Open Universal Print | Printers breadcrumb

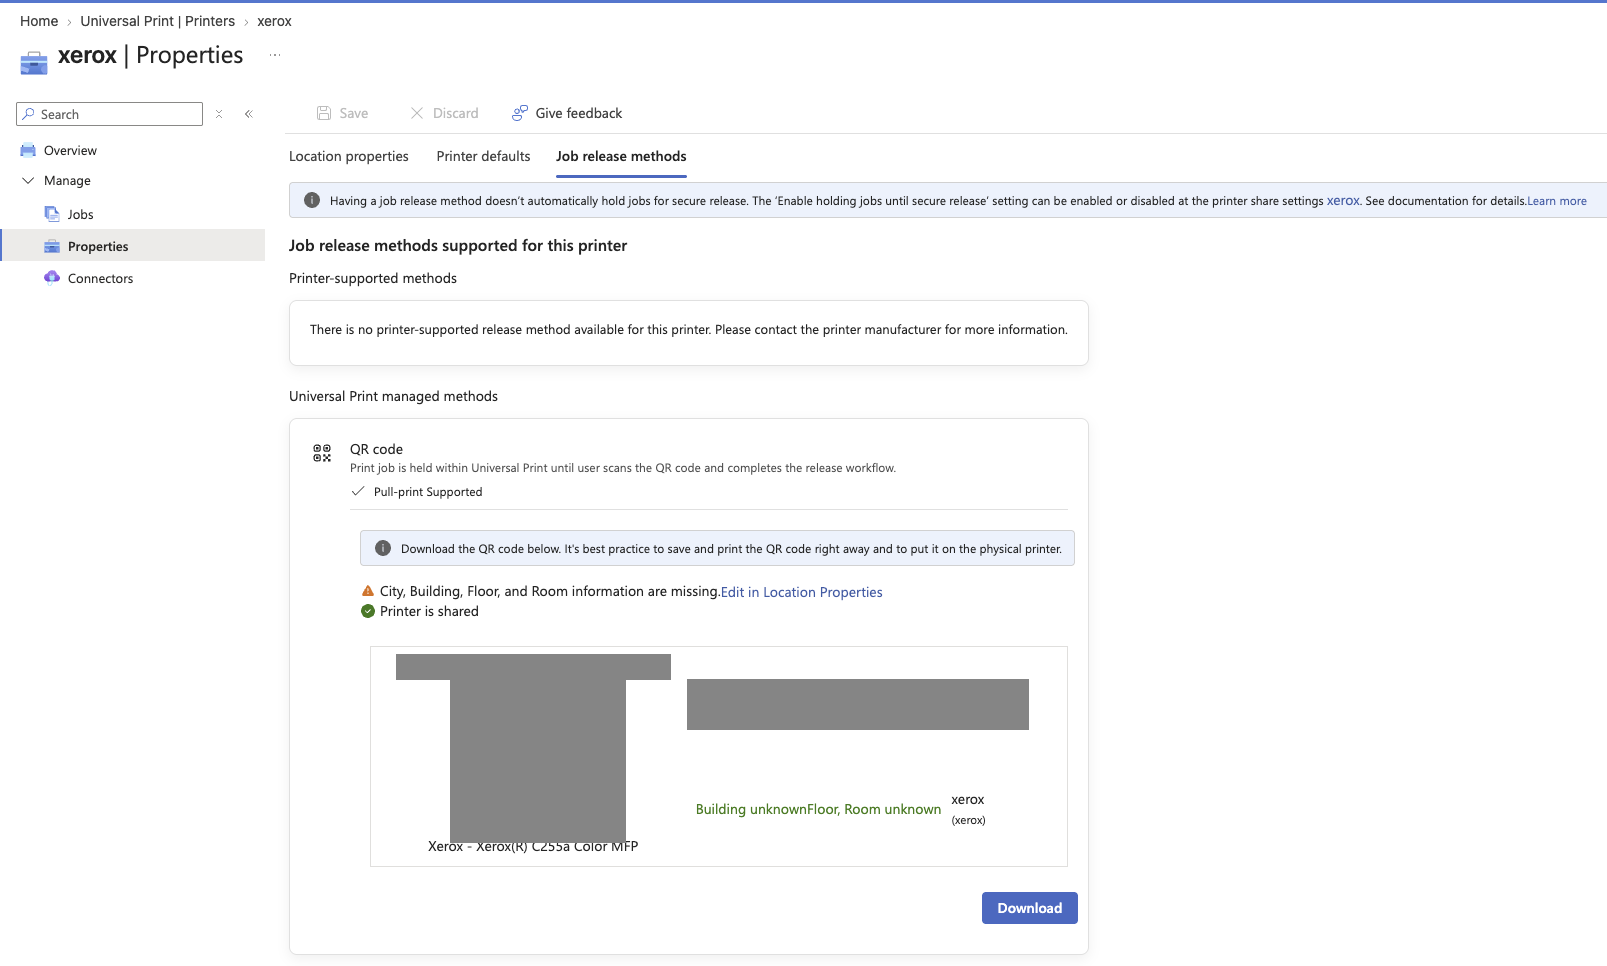158,21
